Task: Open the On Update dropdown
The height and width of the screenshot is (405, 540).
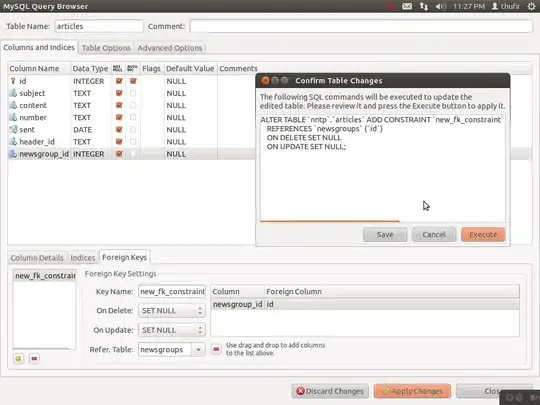Action: pos(172,330)
